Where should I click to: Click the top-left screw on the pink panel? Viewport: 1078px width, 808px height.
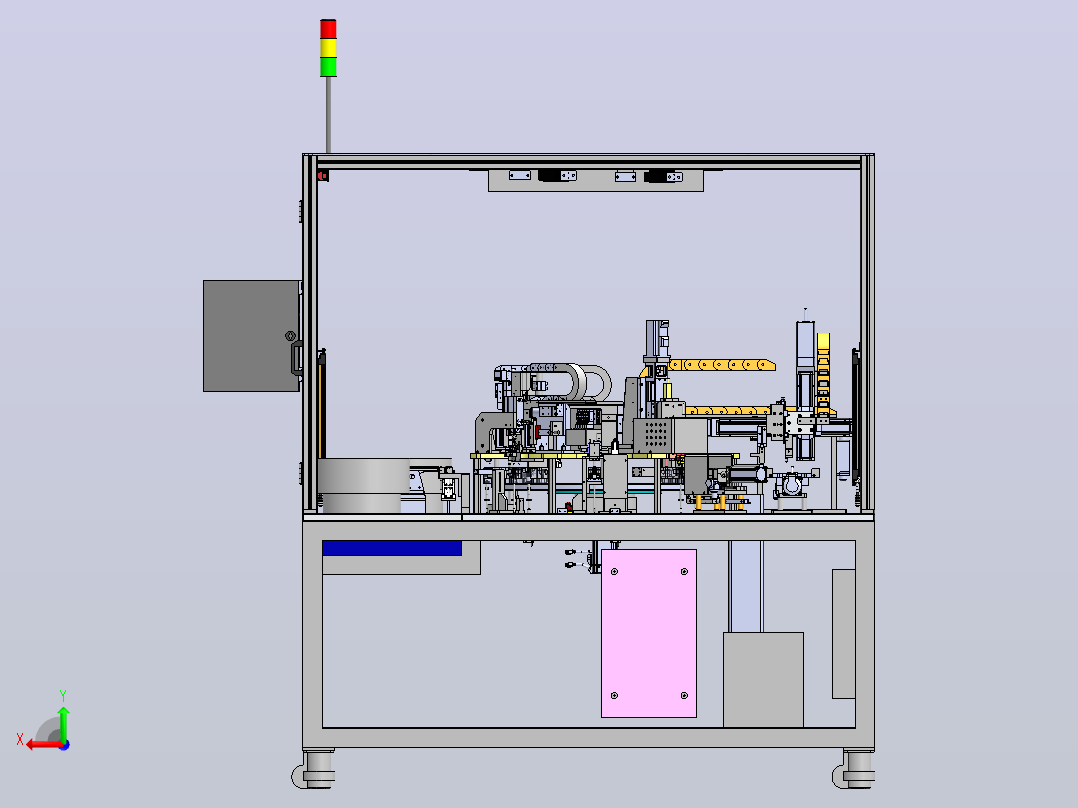pos(615,571)
